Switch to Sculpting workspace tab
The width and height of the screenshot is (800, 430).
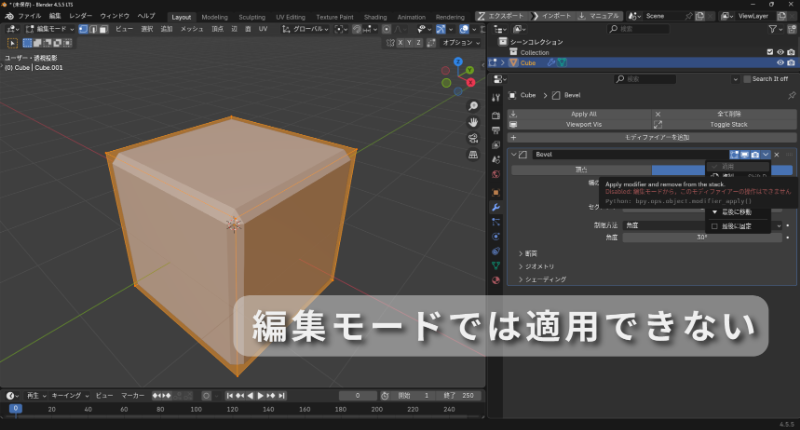(x=252, y=17)
